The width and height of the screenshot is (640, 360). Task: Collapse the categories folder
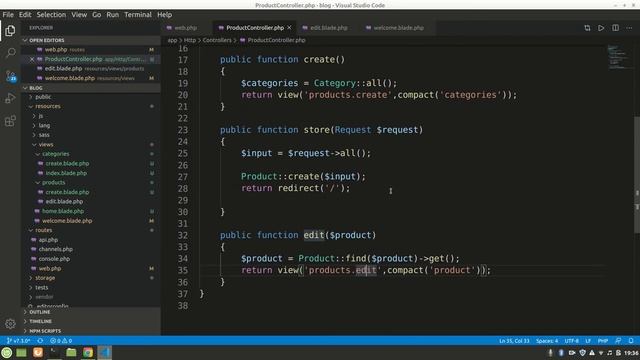(56, 154)
